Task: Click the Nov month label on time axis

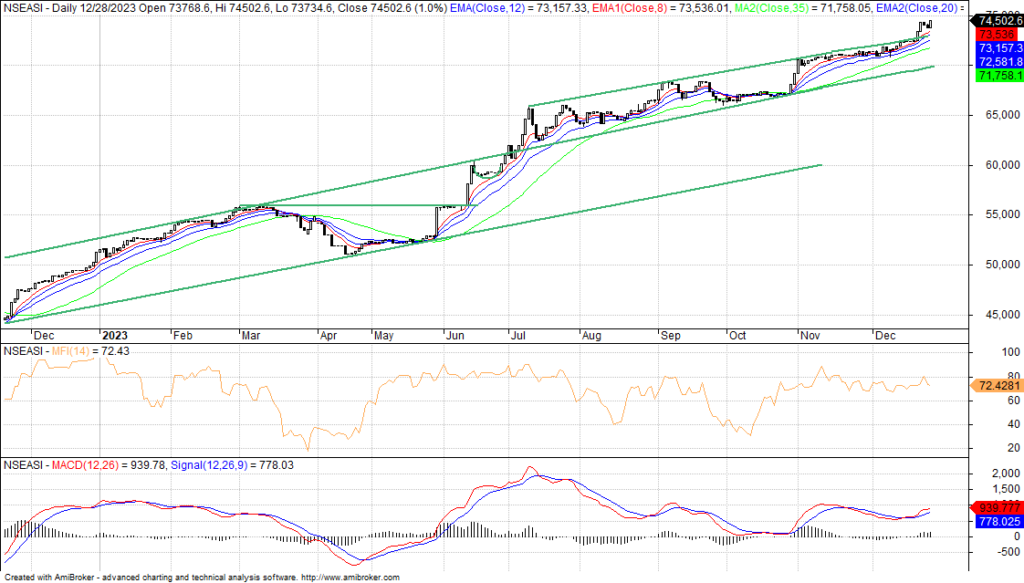Action: 807,336
